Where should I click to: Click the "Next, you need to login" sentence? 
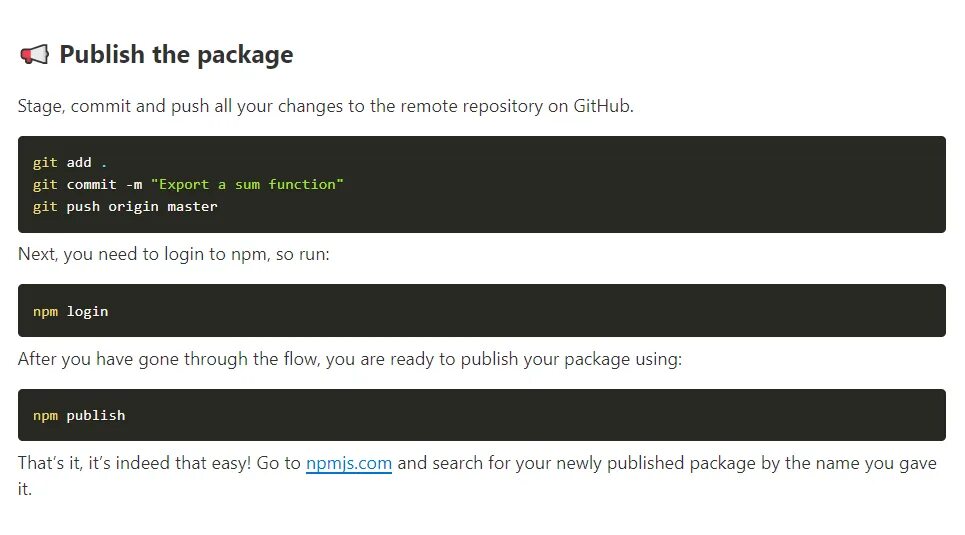tap(173, 254)
